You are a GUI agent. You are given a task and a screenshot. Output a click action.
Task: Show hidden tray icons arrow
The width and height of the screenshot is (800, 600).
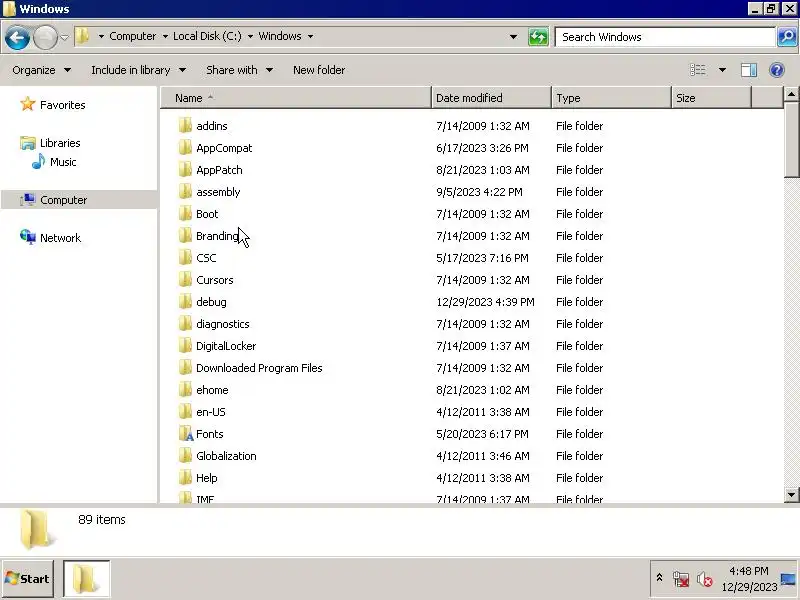pos(659,578)
